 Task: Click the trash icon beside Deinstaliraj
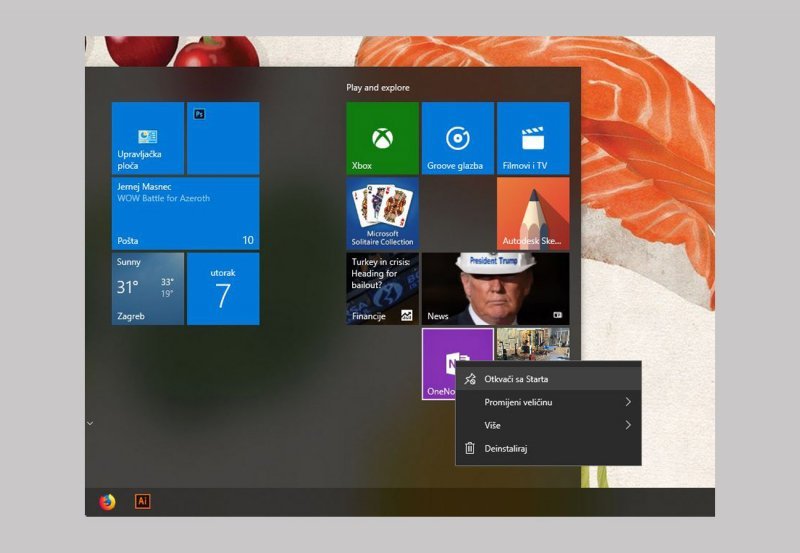click(x=470, y=448)
